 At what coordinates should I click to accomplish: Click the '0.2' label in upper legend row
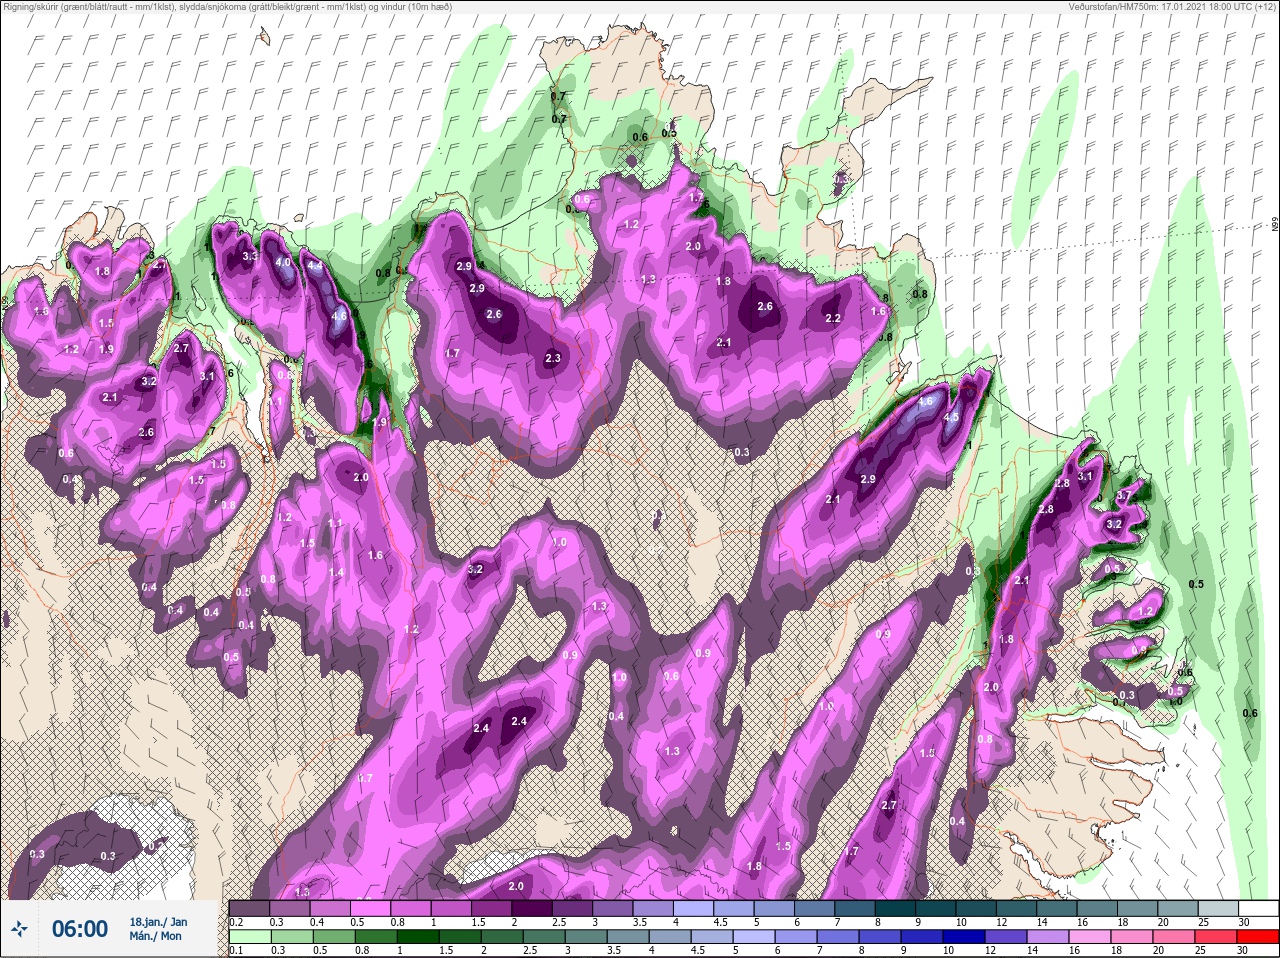(x=237, y=922)
